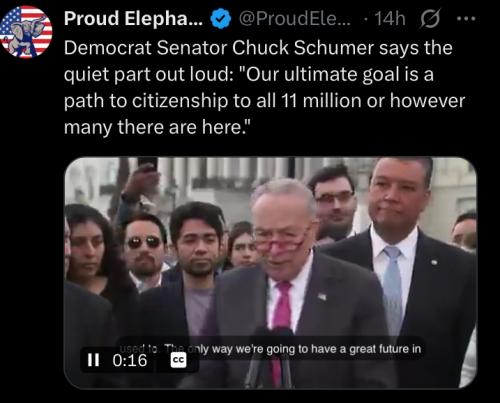Screen dimensions: 500x403
Task: Click the 14h post timestamp
Action: [390, 19]
